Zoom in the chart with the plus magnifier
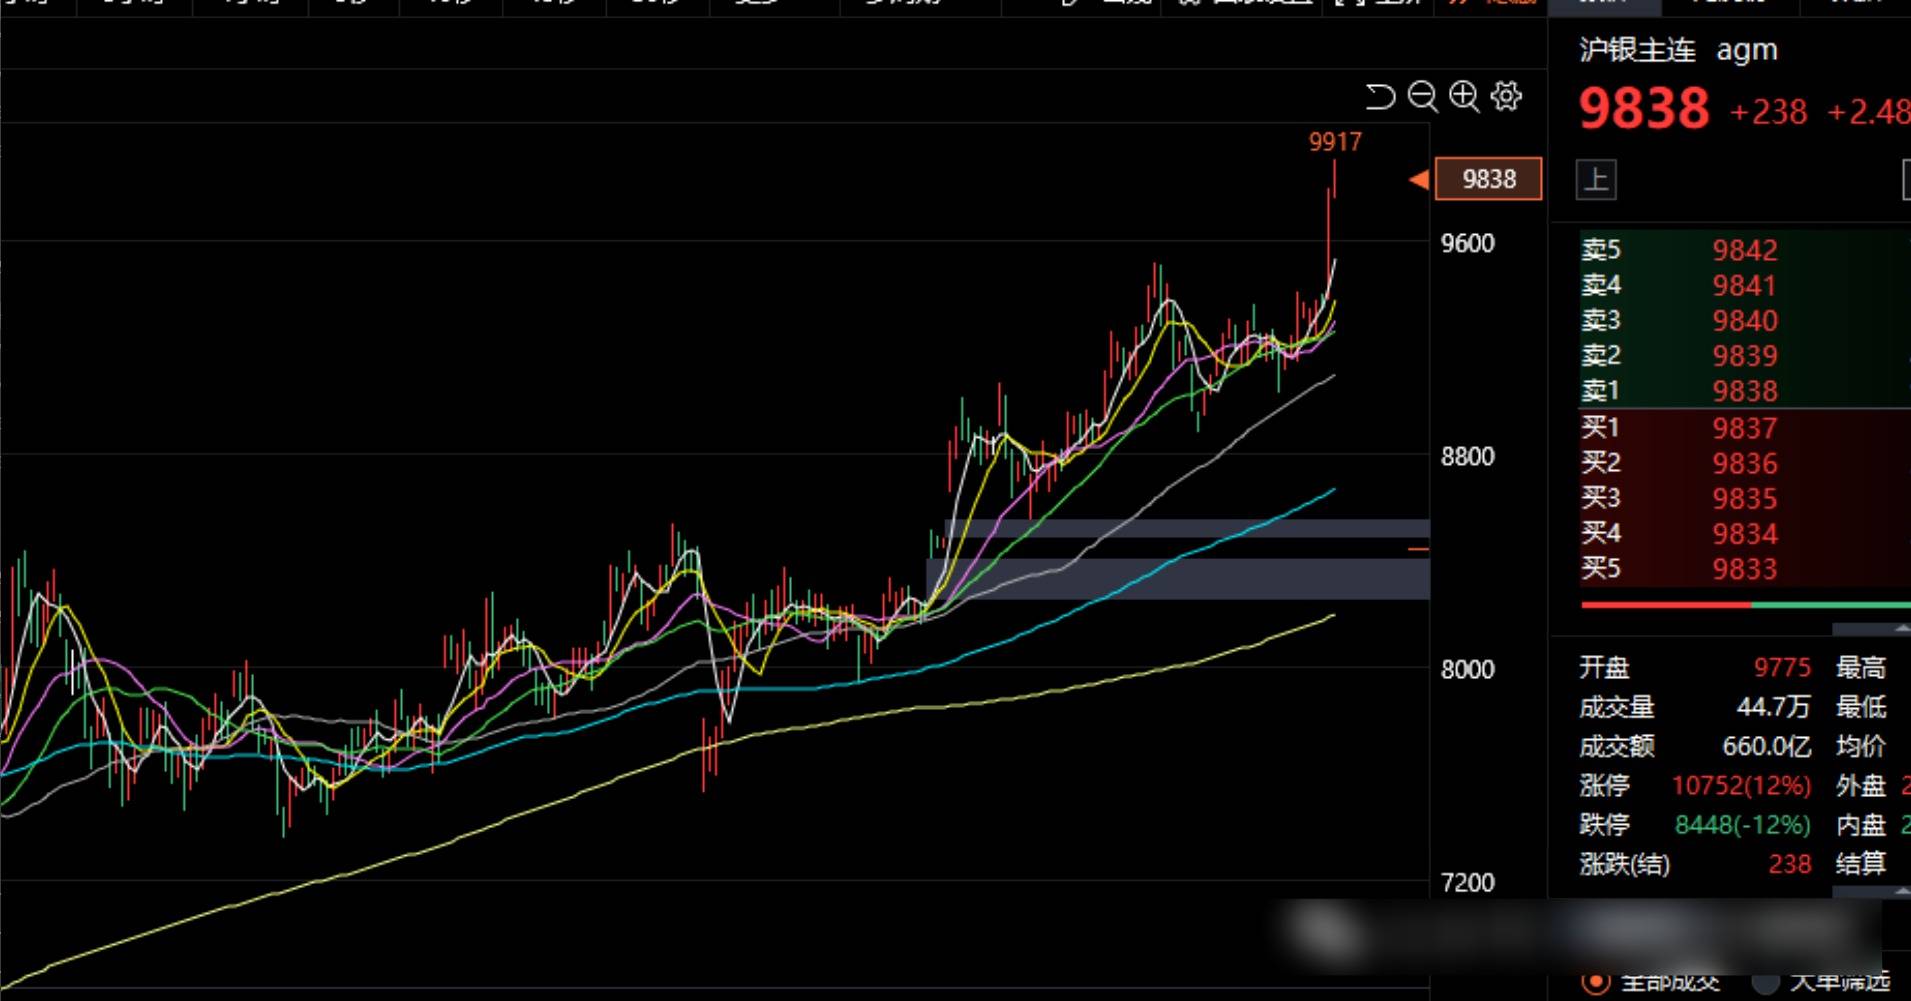 pos(1464,96)
